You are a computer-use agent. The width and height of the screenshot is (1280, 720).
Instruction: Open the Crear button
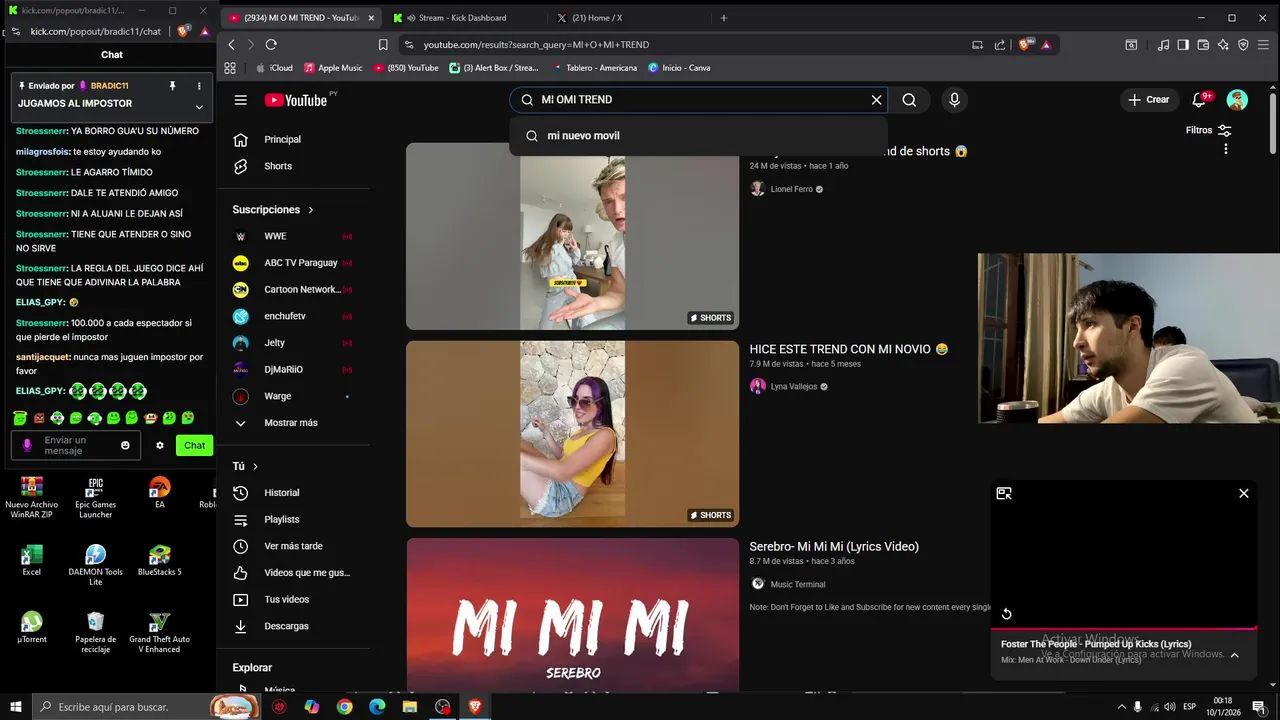click(x=1148, y=100)
